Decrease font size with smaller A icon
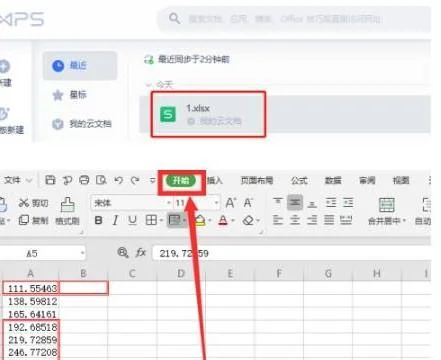Screen dimensions: 441x360 pos(248,203)
